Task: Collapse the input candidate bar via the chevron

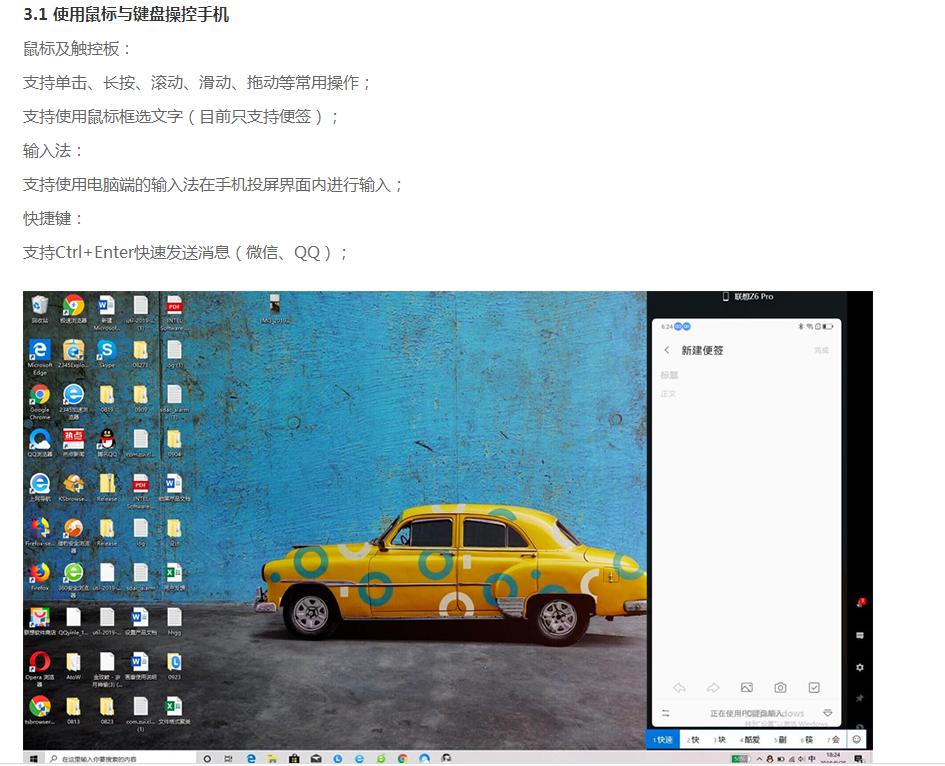Action: coord(827,712)
